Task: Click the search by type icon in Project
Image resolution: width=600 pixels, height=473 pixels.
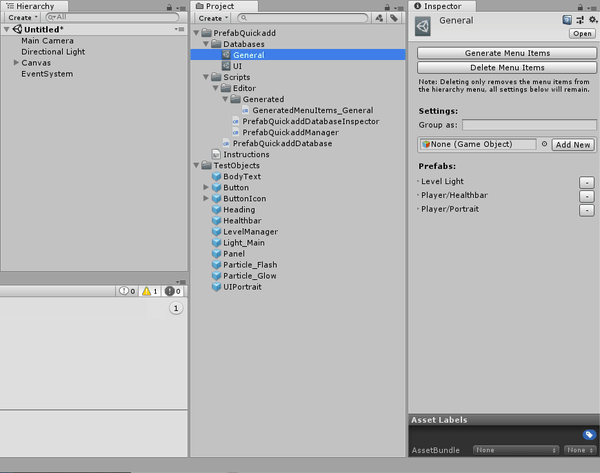Action: [x=380, y=18]
